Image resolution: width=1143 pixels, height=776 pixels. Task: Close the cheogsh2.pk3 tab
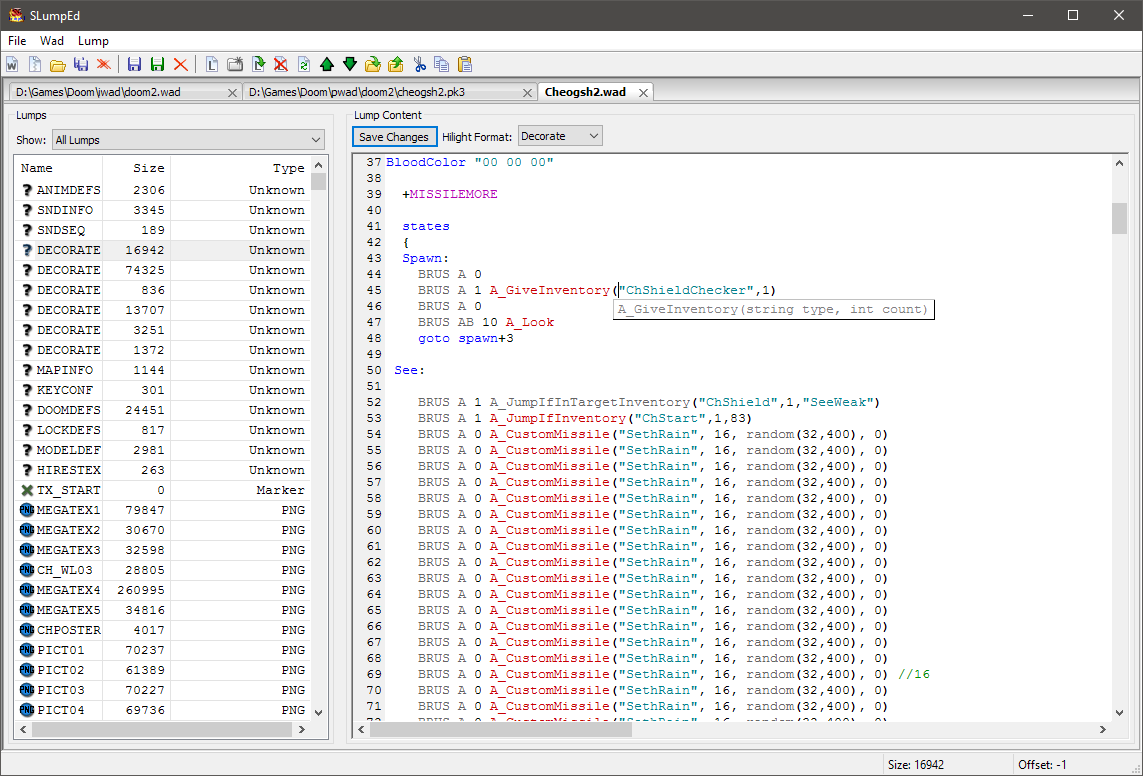[x=528, y=93]
